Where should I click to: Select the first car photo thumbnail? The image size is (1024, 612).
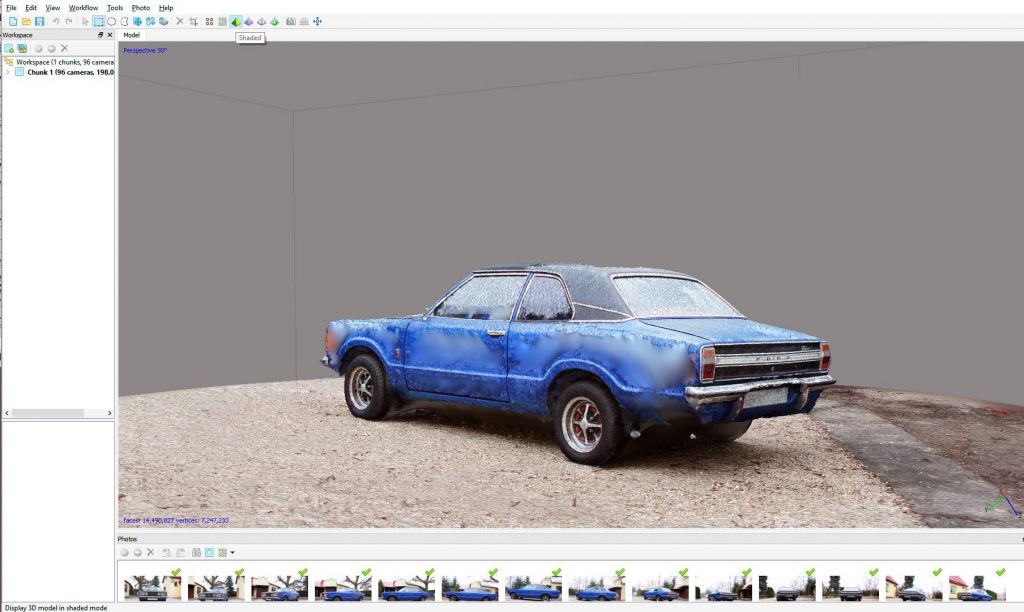151,586
